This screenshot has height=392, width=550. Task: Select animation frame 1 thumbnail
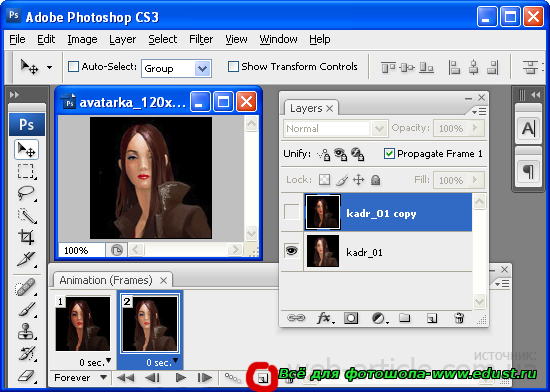[x=83, y=324]
